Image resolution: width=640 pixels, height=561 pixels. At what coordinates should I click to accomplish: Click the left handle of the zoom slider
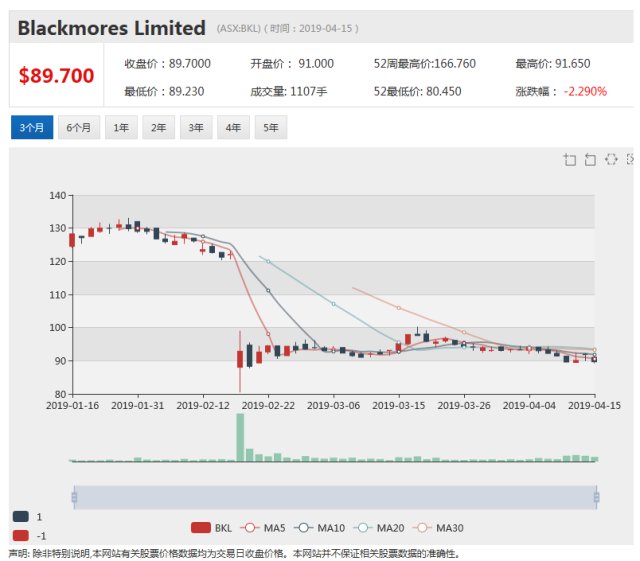coord(73,497)
